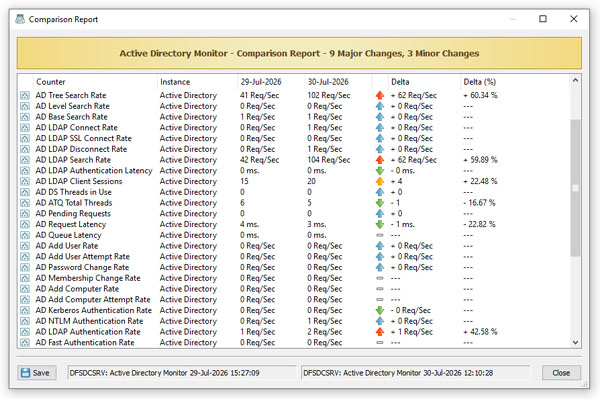Select the AD Request Latency row name
This screenshot has width=600, height=399.
coord(71,224)
